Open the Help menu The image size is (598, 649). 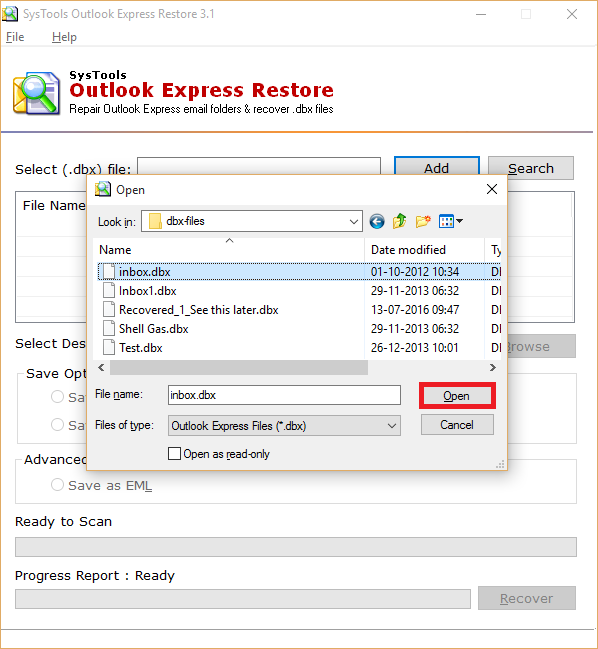coord(64,37)
